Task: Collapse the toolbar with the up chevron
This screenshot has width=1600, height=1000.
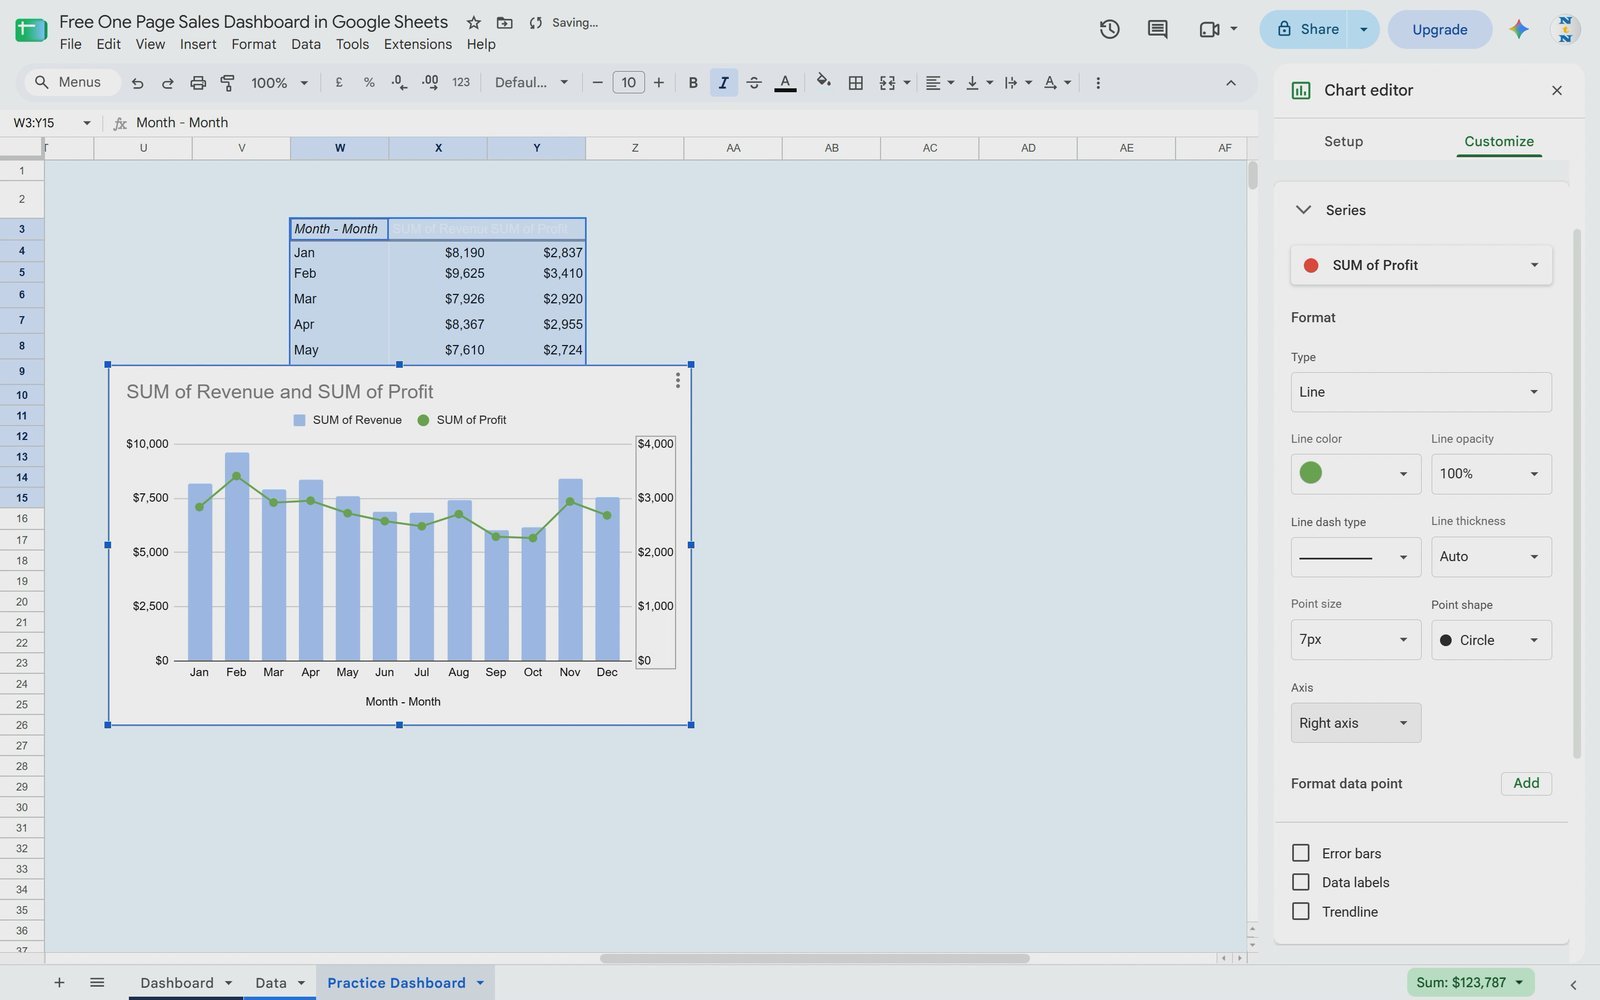Action: (1230, 83)
